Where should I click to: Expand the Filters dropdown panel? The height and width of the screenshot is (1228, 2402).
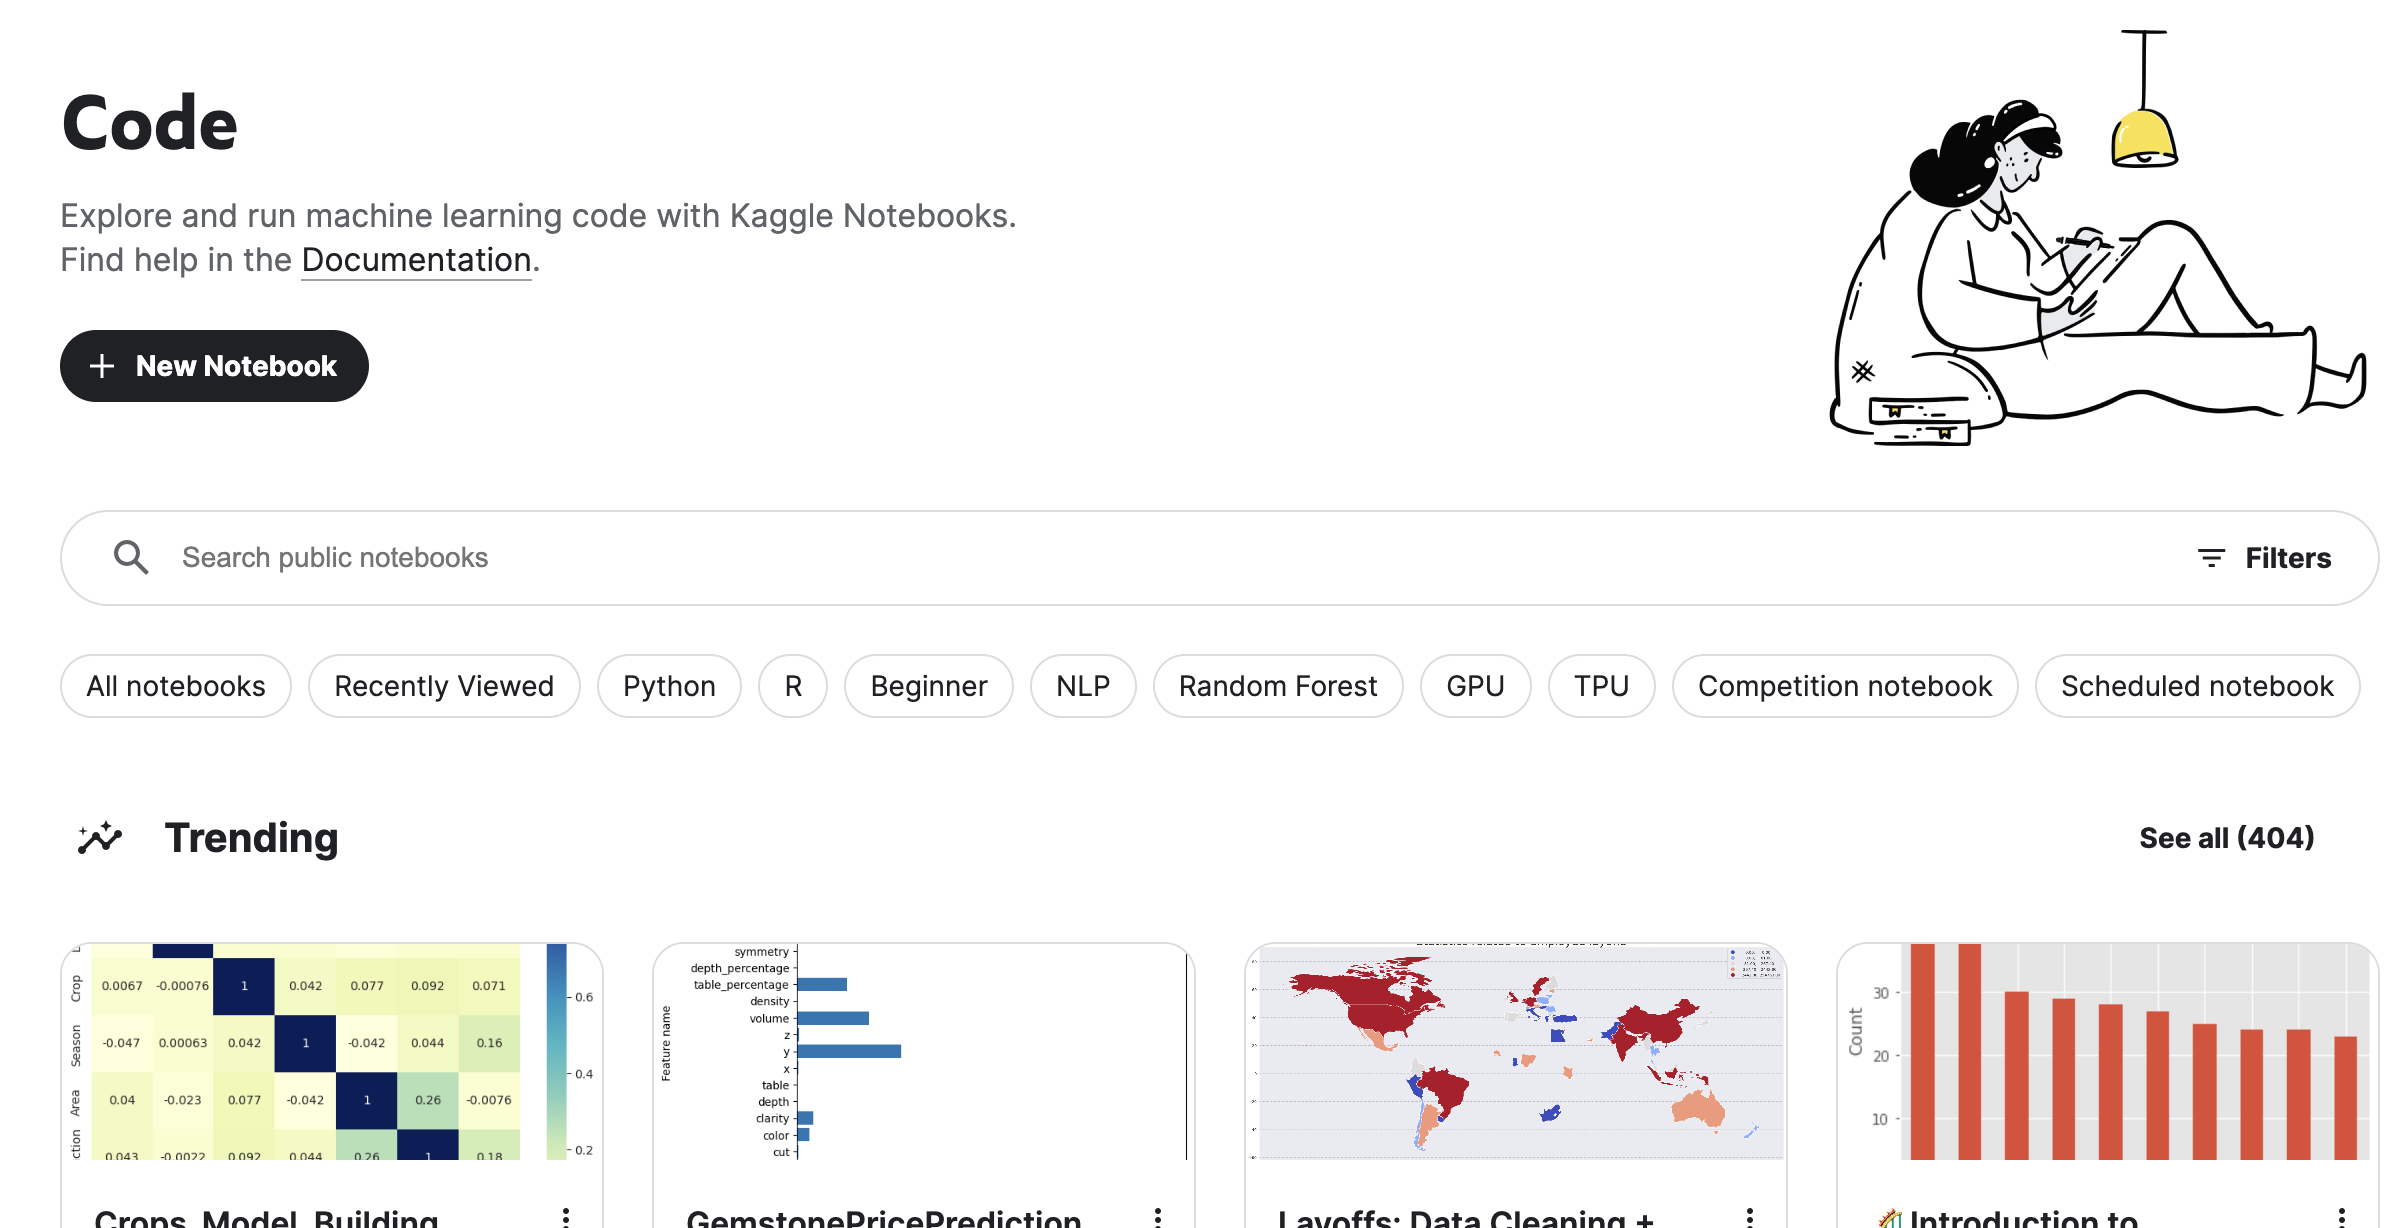coord(2287,558)
